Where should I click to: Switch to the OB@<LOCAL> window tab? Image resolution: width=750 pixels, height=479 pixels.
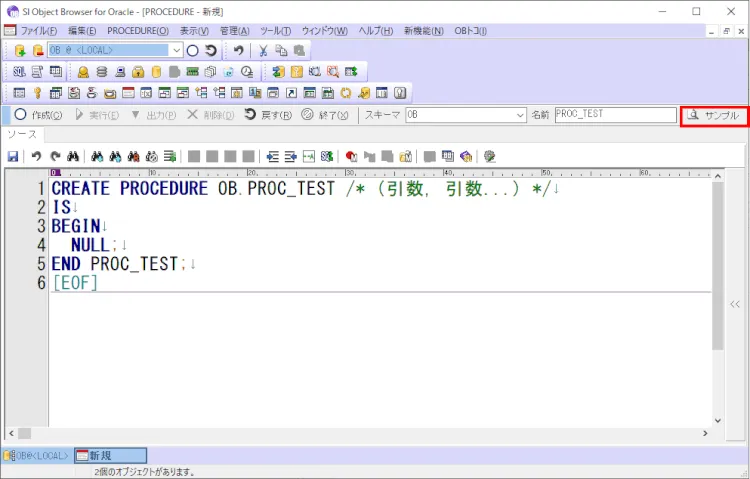[x=37, y=456]
